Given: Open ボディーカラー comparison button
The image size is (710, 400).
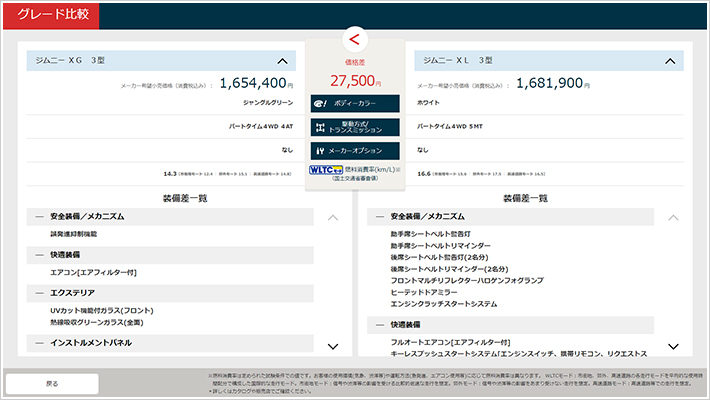Looking at the screenshot, I should point(355,103).
